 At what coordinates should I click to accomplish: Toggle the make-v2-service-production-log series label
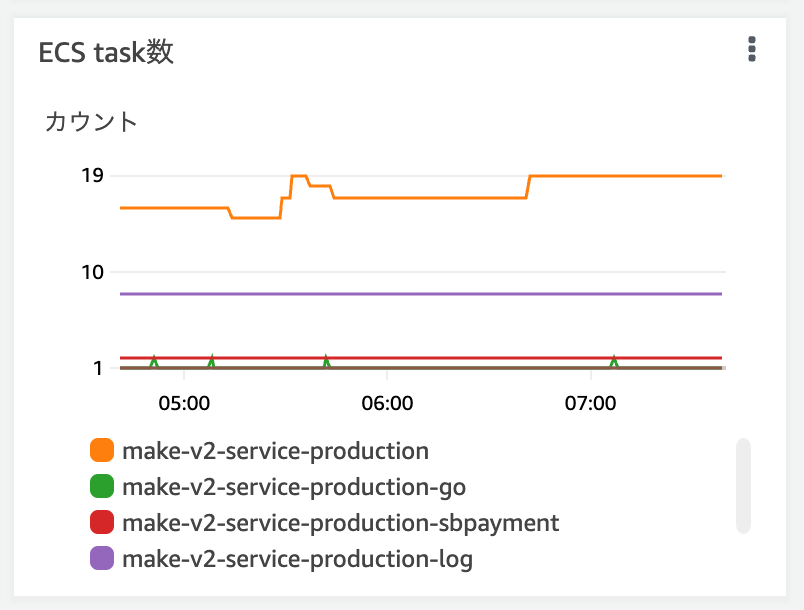[x=297, y=559]
